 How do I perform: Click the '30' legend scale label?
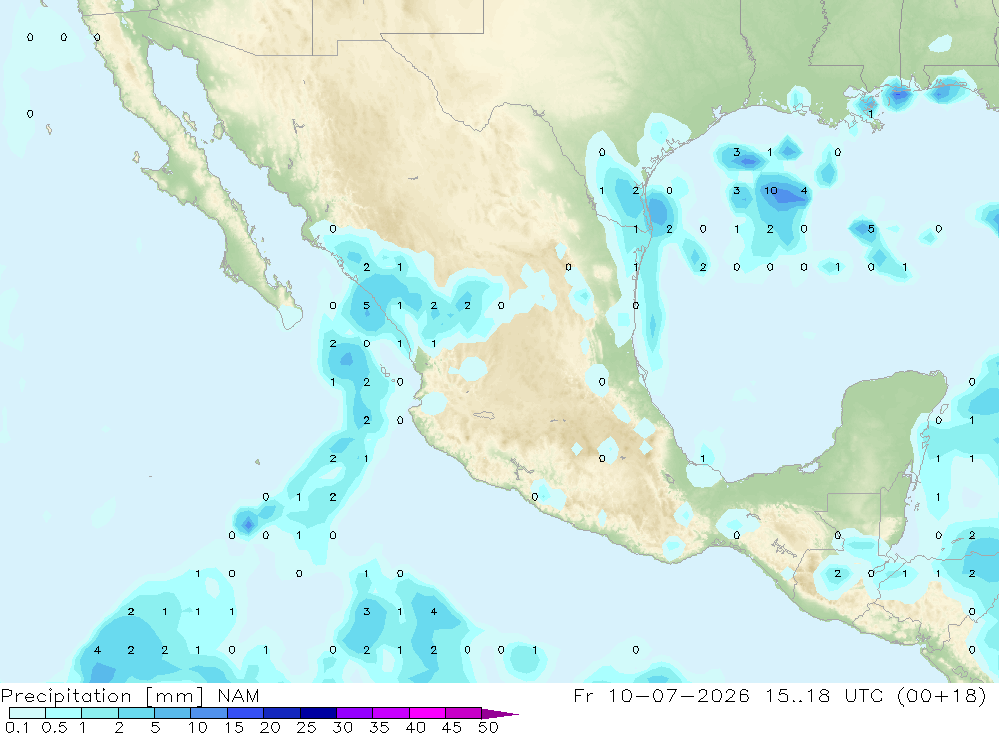343,727
